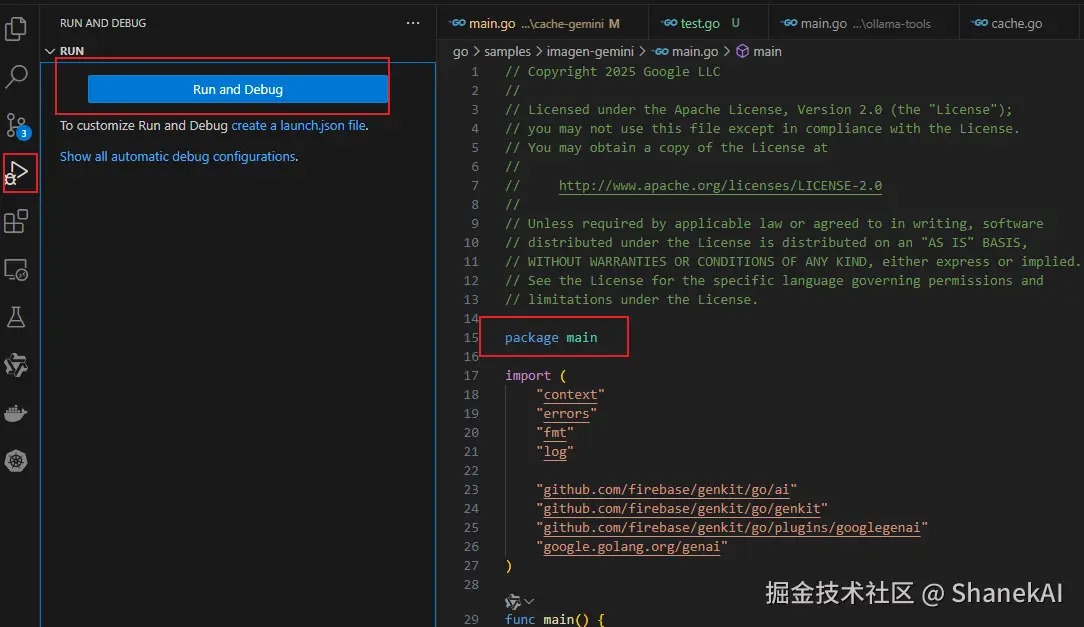Click the main.go breadcrumb segment
This screenshot has width=1084, height=627.
[x=695, y=51]
